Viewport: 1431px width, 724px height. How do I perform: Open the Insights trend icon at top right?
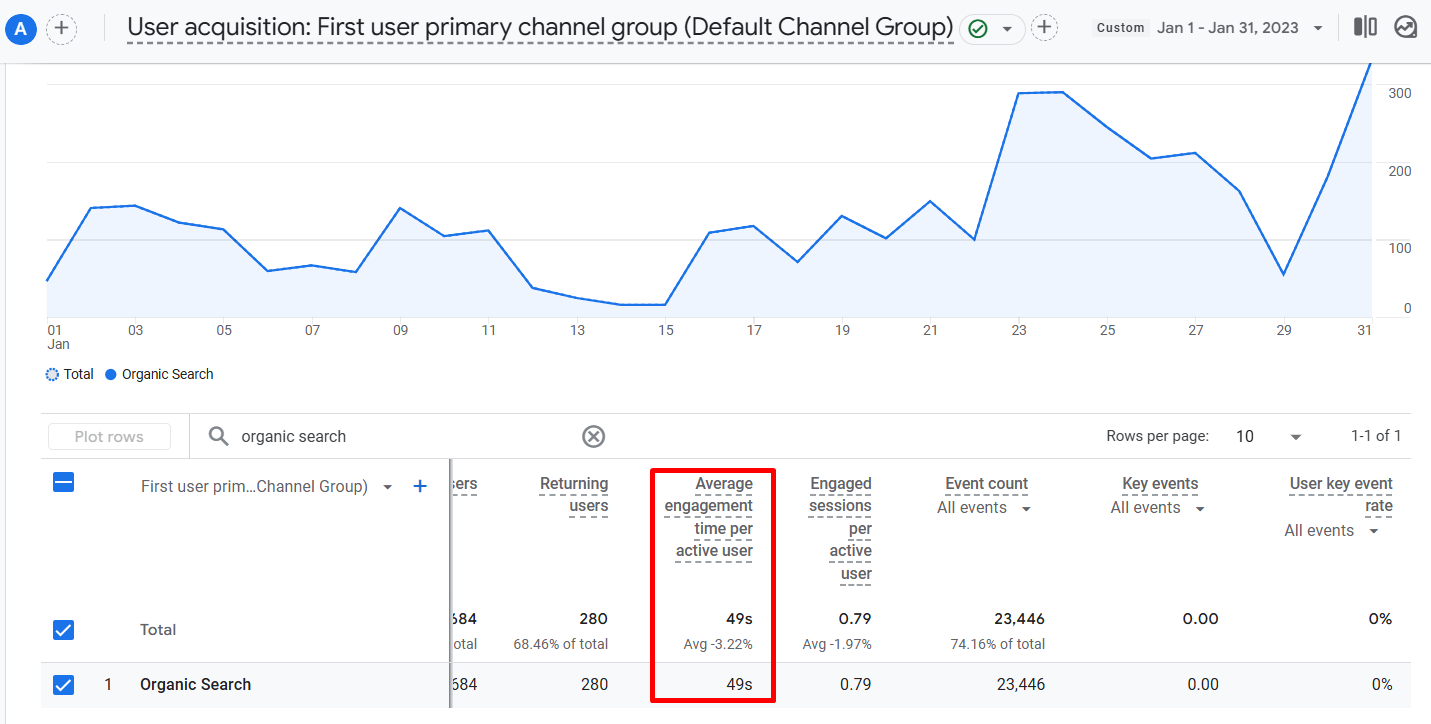tap(1406, 27)
